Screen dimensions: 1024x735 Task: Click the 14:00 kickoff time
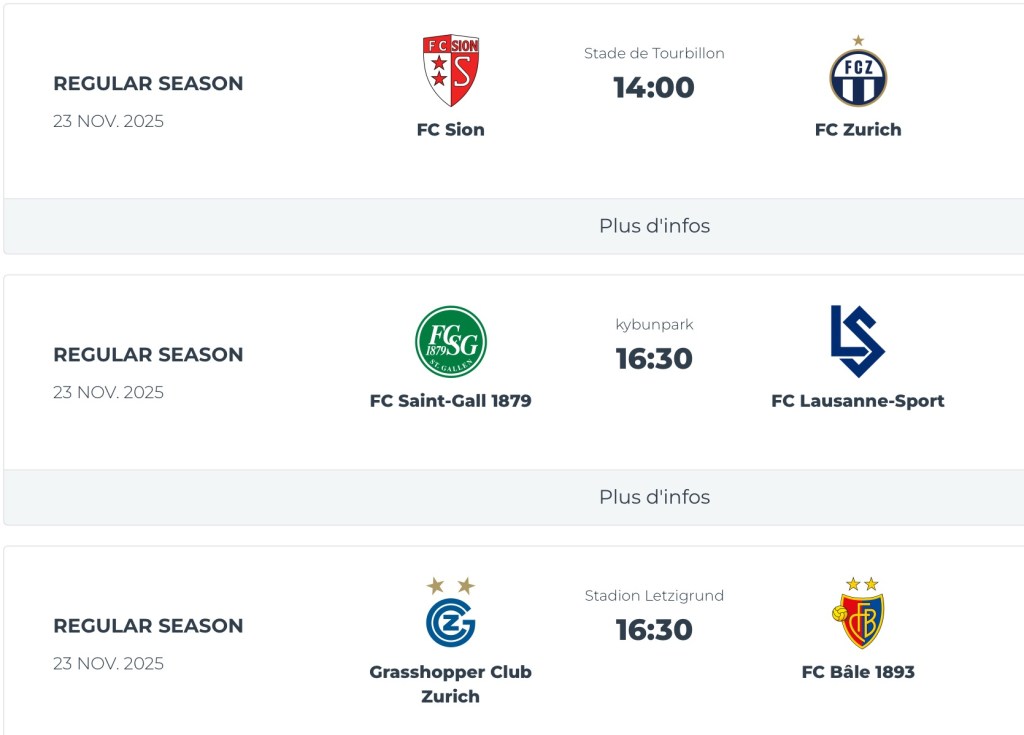coord(654,88)
